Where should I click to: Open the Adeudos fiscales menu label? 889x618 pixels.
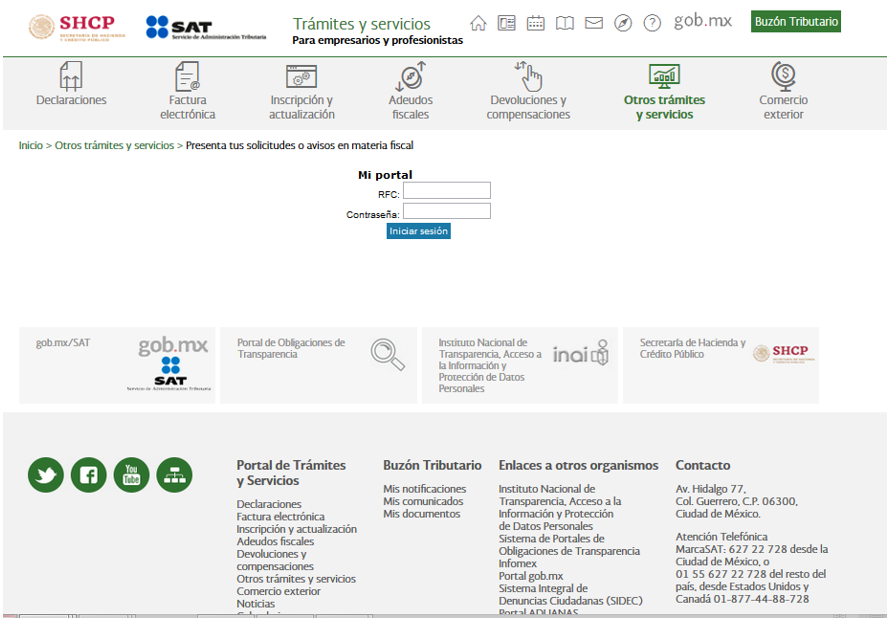click(x=410, y=107)
